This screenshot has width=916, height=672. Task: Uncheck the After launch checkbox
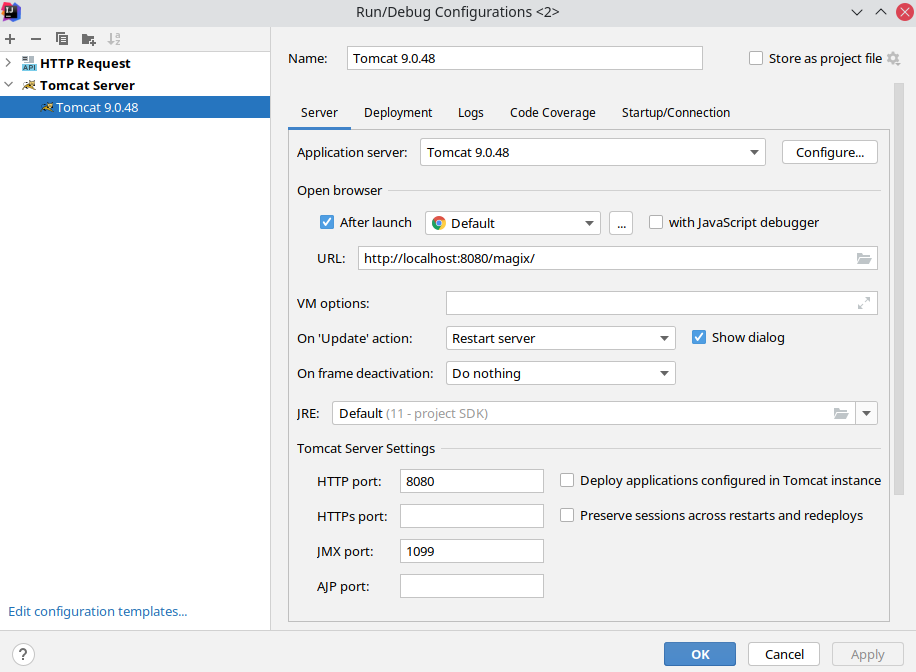pyautogui.click(x=327, y=222)
